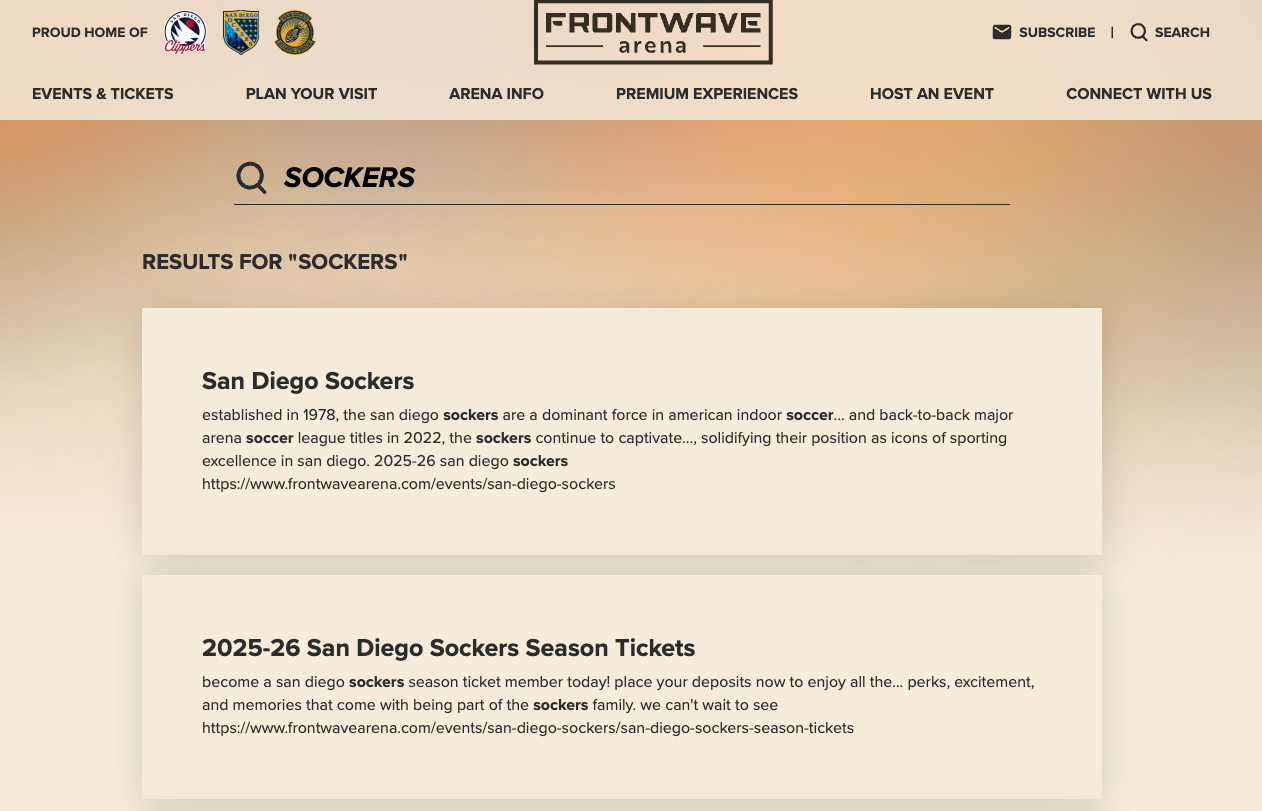Open the 2025-26 Sockers Season Tickets result
This screenshot has width=1262, height=811.
coord(448,648)
